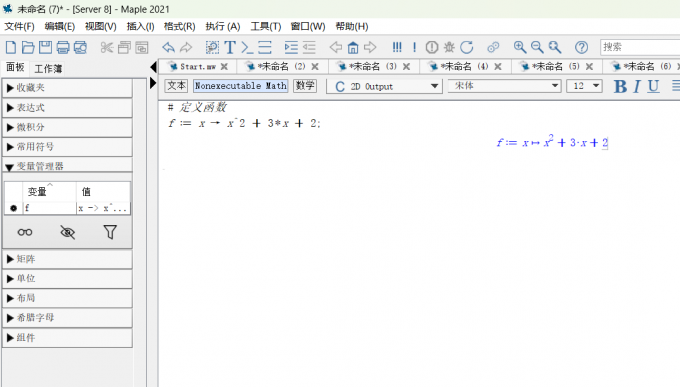Open print preview icon
Viewport: 680px width, 387px height.
tap(81, 47)
